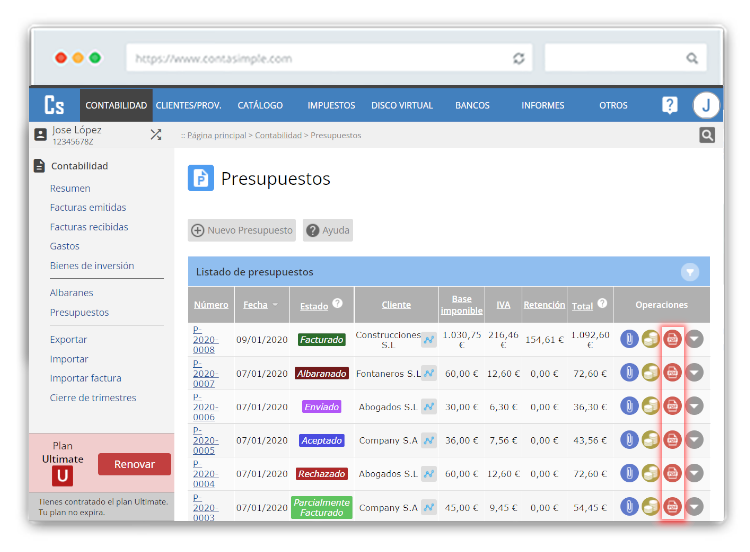The width and height of the screenshot is (750, 552).
Task: Download PDF for budget P-2020-0008
Action: click(x=673, y=339)
